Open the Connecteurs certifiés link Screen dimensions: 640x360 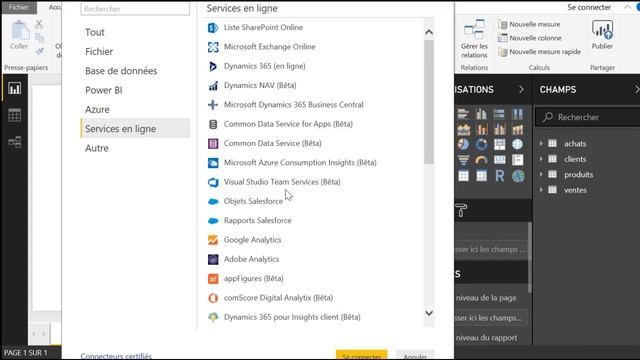click(x=116, y=356)
